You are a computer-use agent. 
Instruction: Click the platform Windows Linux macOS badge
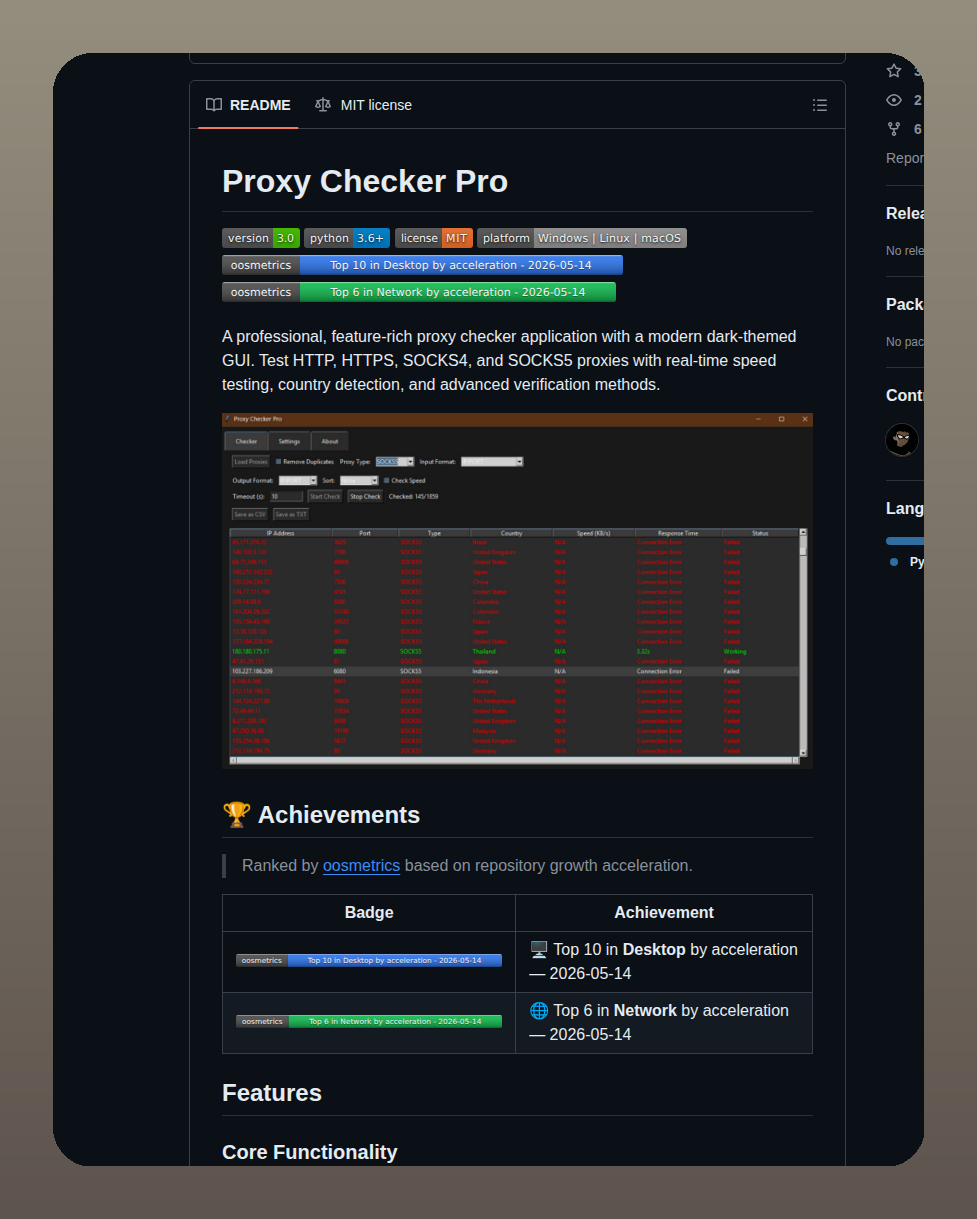click(582, 238)
